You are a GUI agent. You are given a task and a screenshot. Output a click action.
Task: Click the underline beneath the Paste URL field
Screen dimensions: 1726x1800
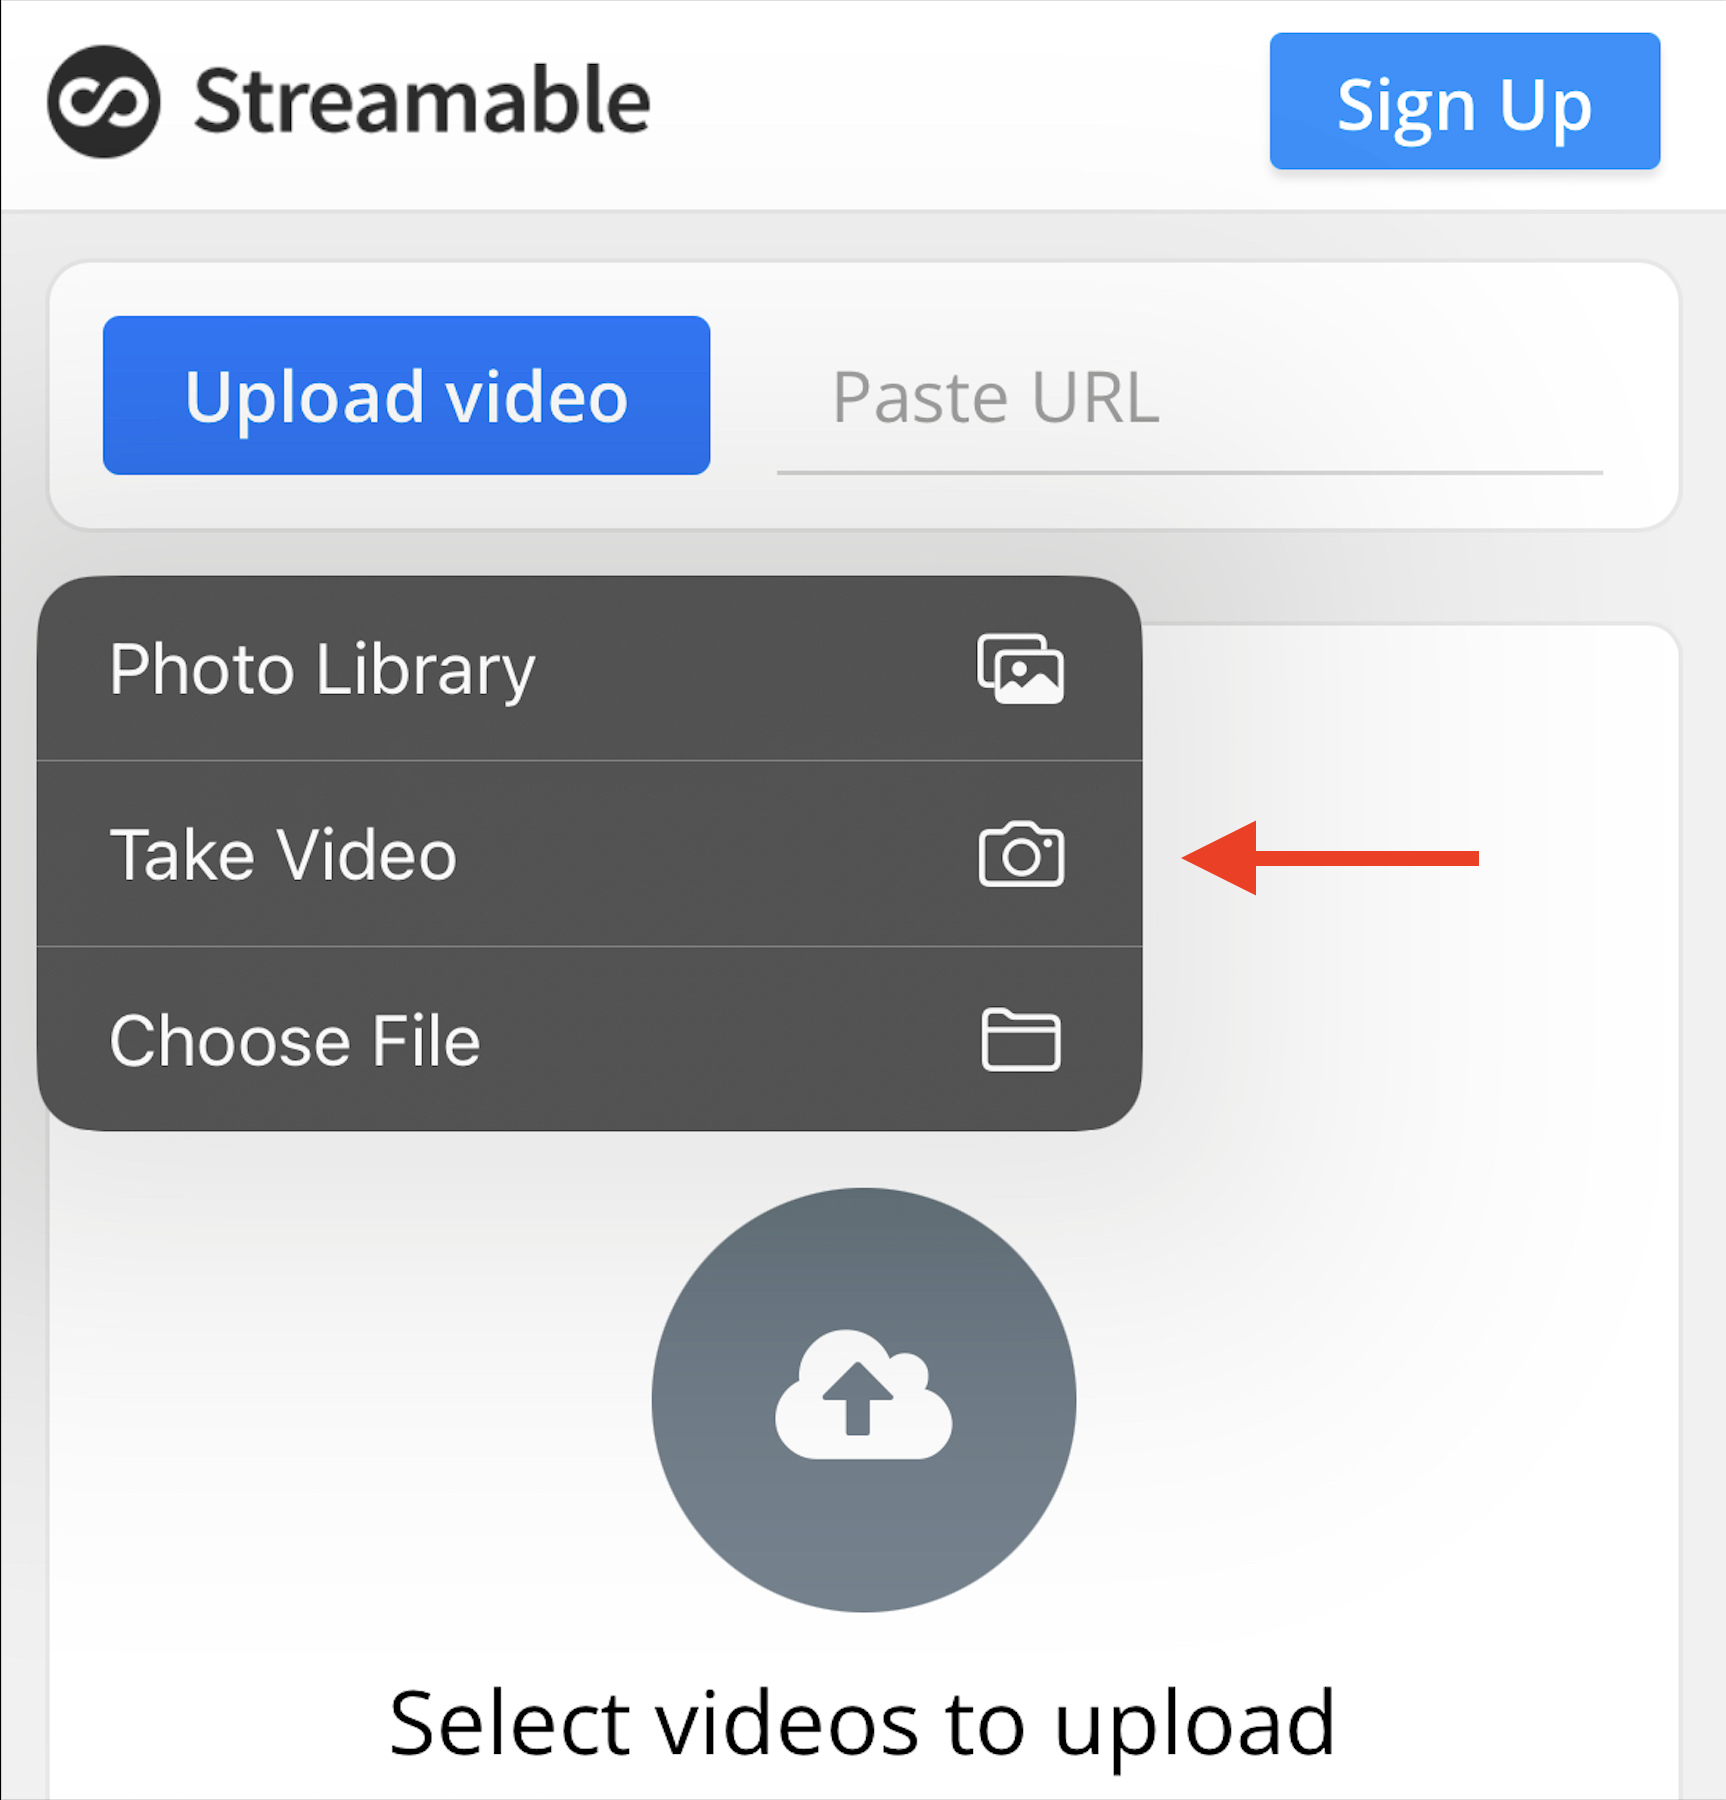(x=1190, y=472)
